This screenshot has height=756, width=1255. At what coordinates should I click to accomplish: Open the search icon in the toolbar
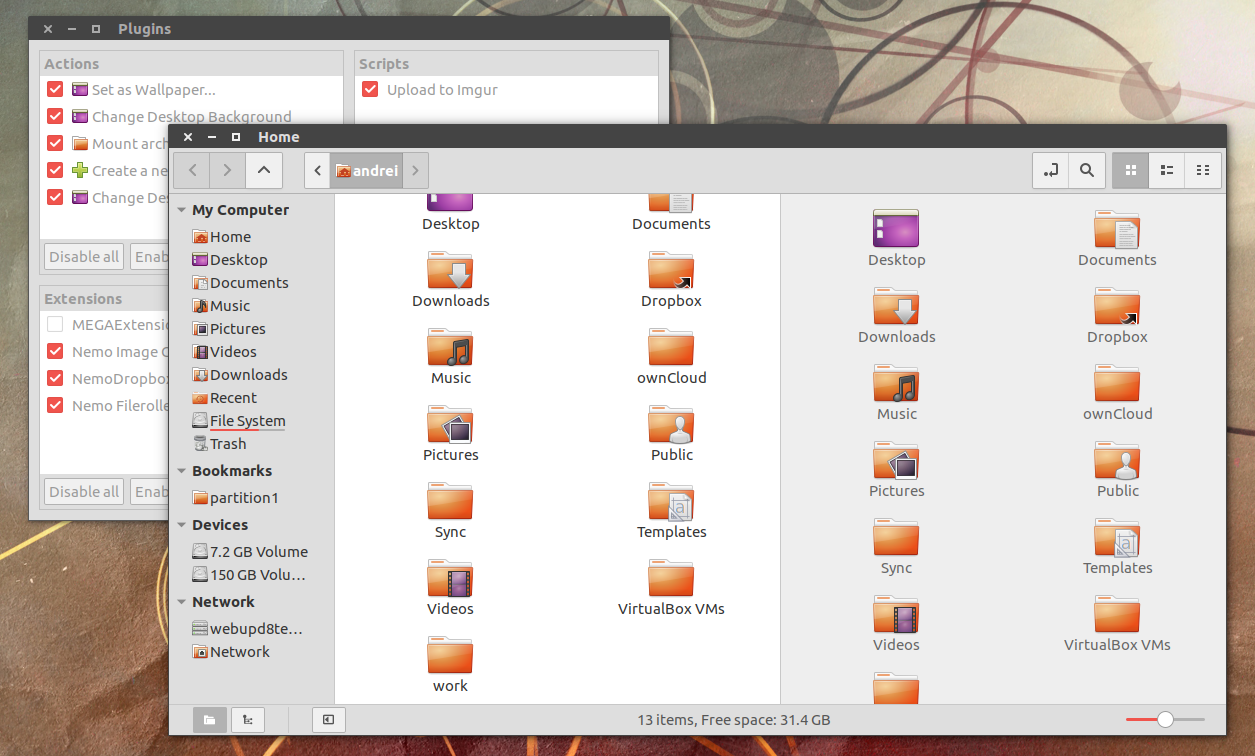(x=1087, y=170)
